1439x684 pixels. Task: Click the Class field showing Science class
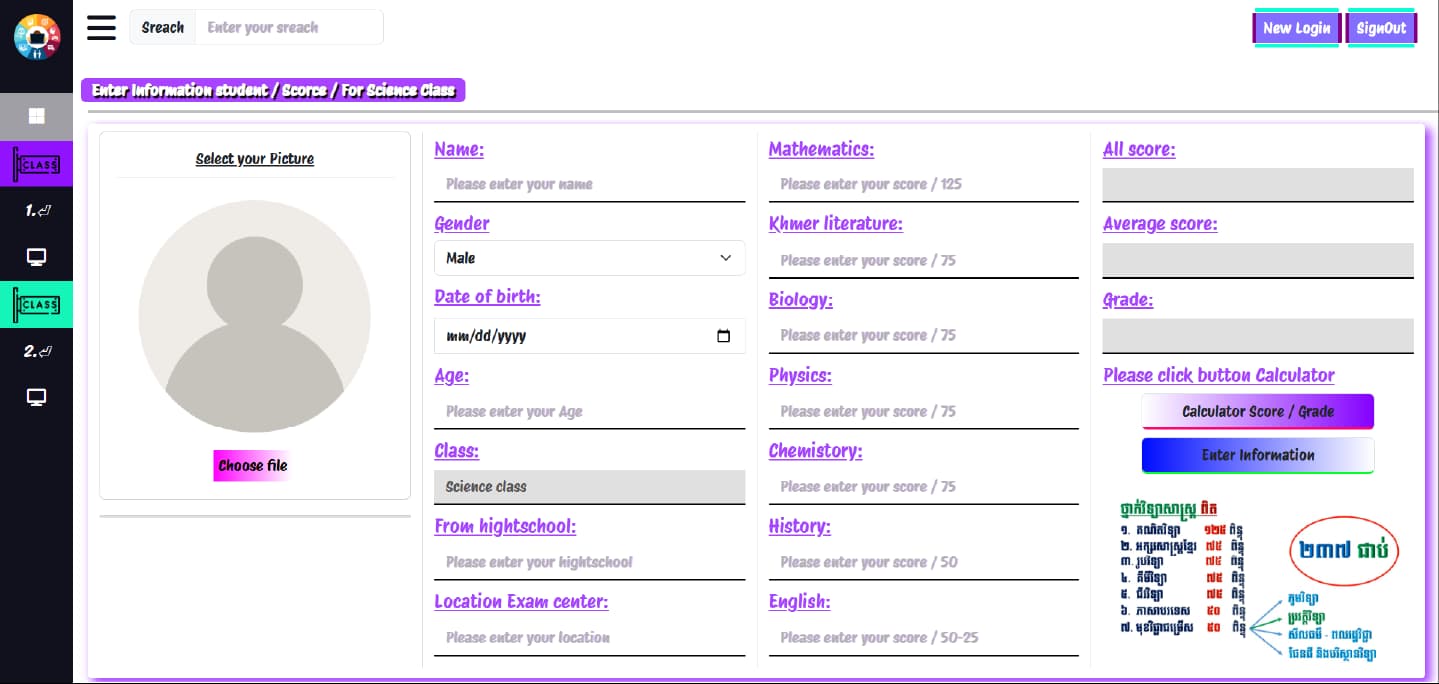click(590, 487)
